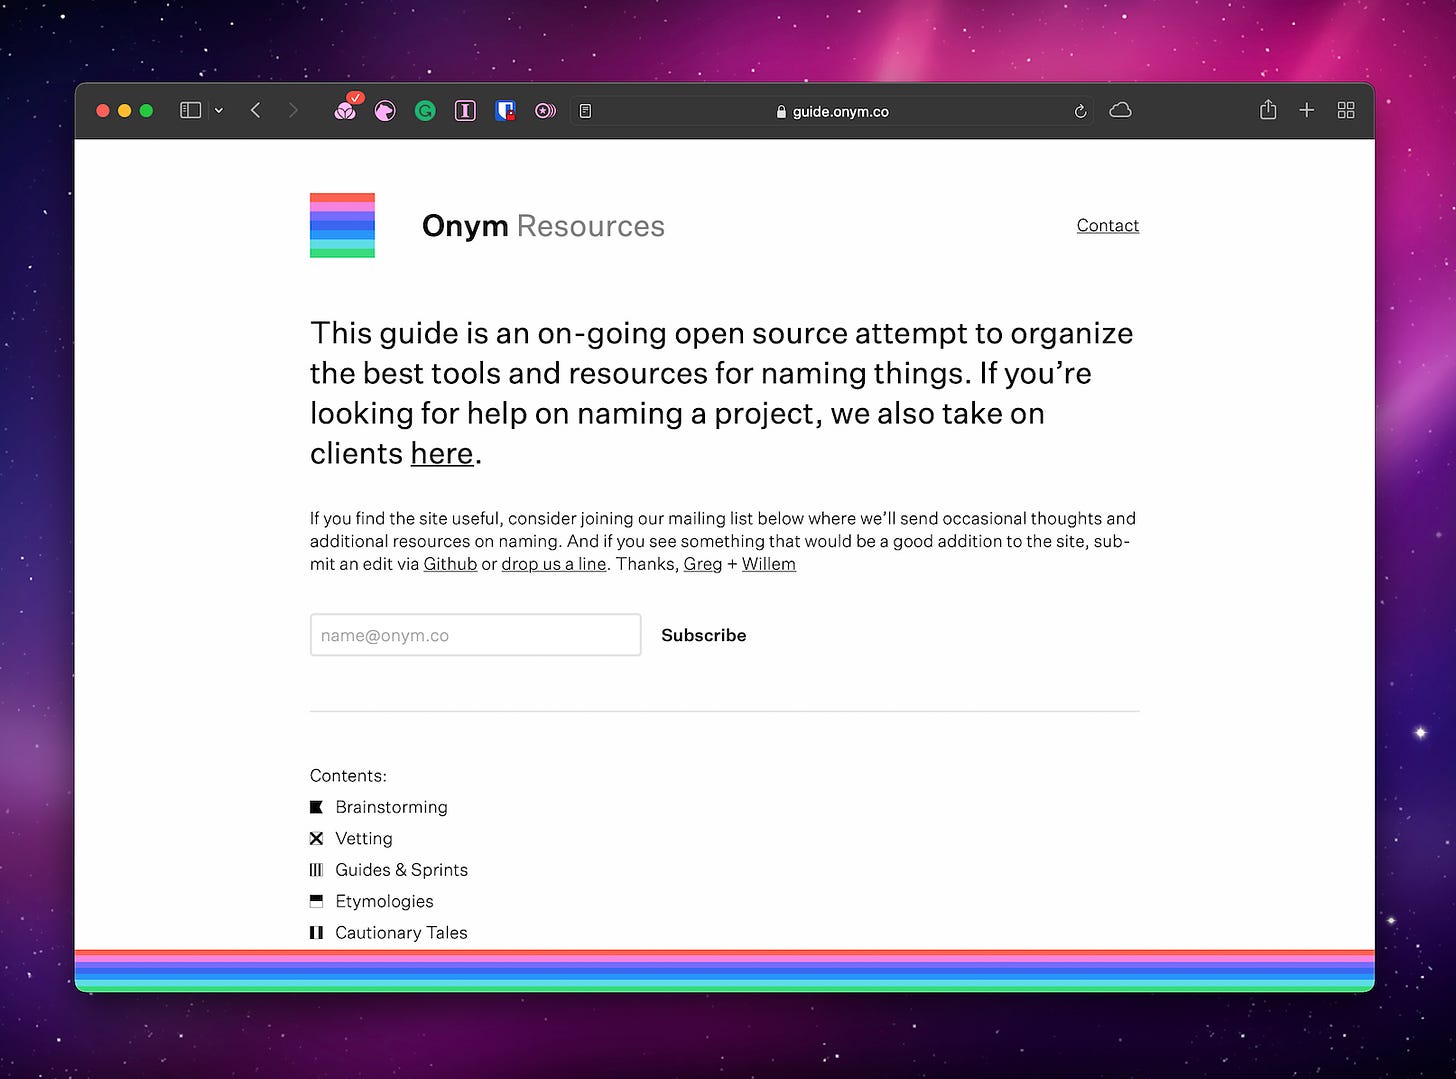Open the blue shield lock extension
The width and height of the screenshot is (1456, 1079).
[505, 111]
